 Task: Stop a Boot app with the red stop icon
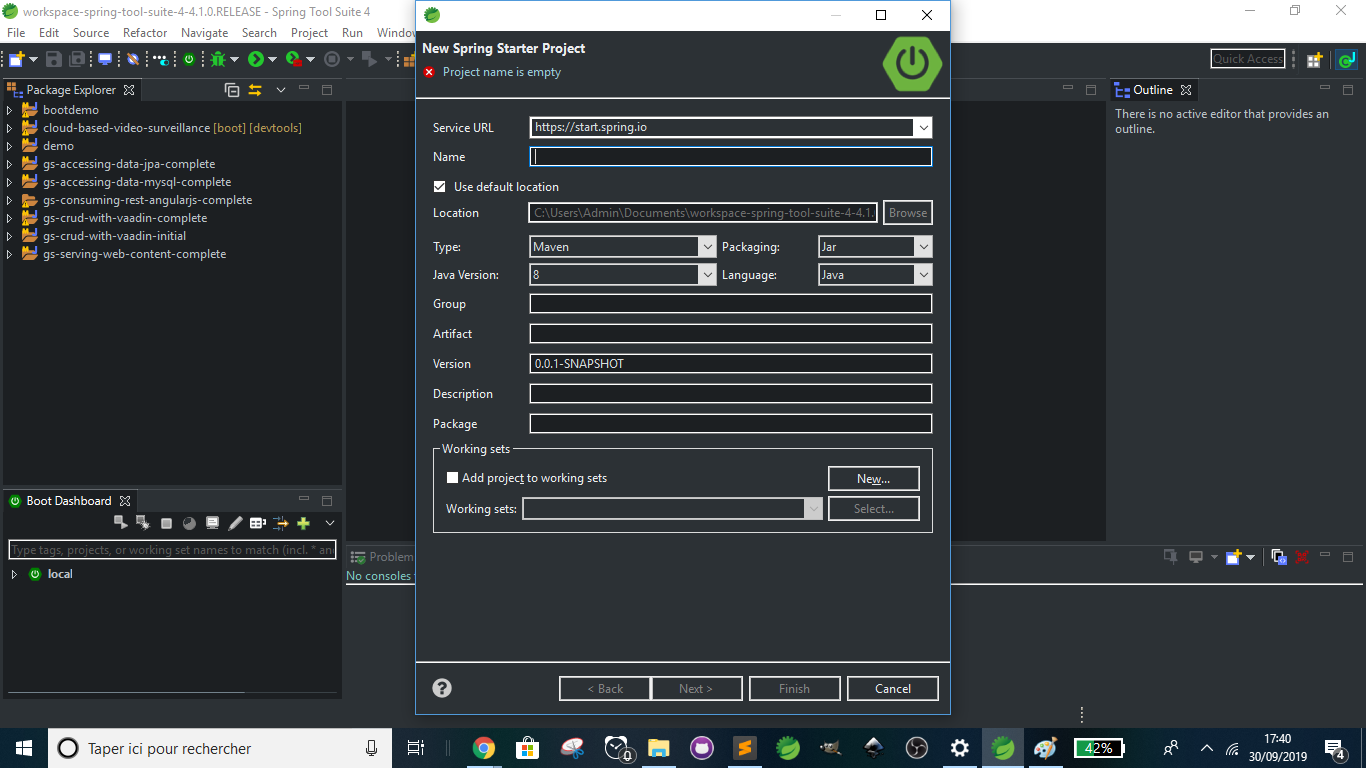click(166, 522)
